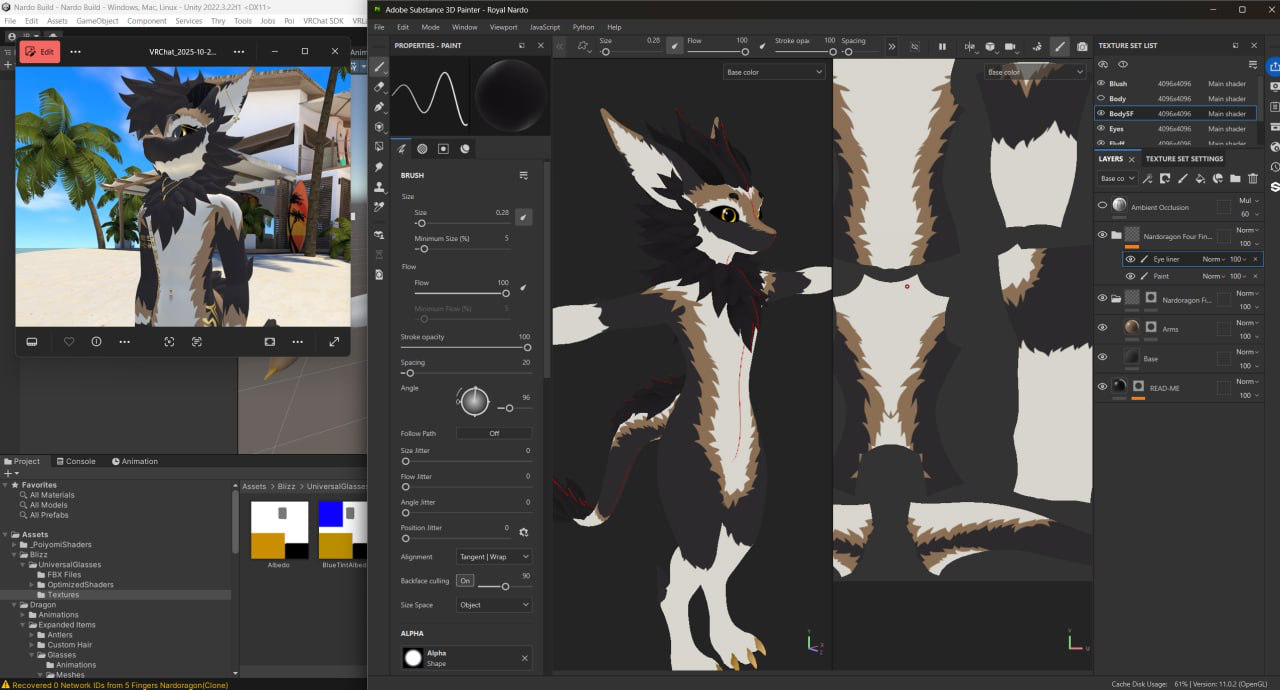Select the Clone stamp tool
The height and width of the screenshot is (690, 1280).
coord(379,187)
